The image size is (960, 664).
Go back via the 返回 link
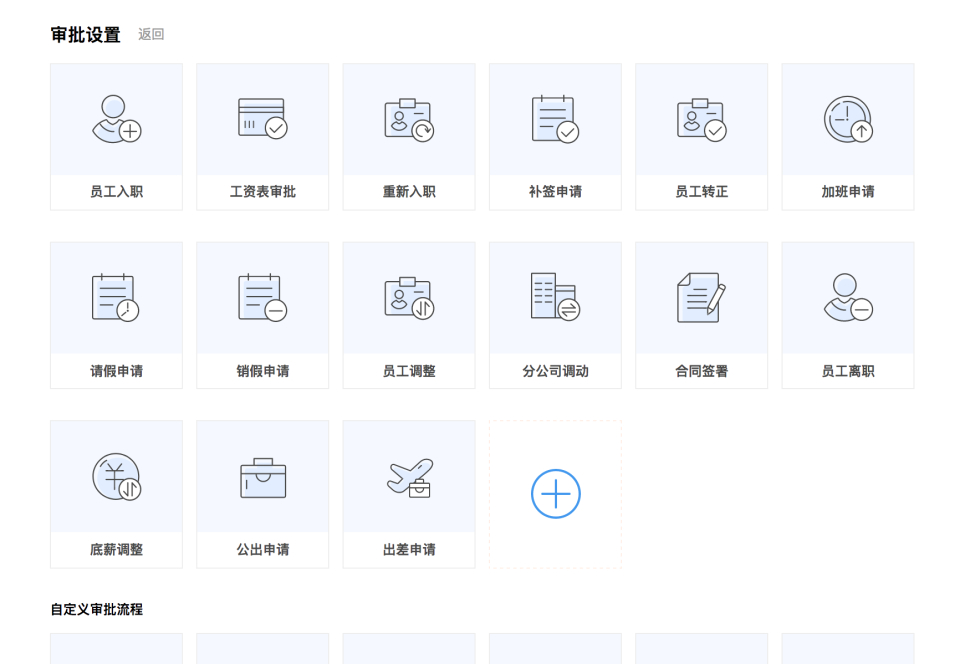[151, 34]
